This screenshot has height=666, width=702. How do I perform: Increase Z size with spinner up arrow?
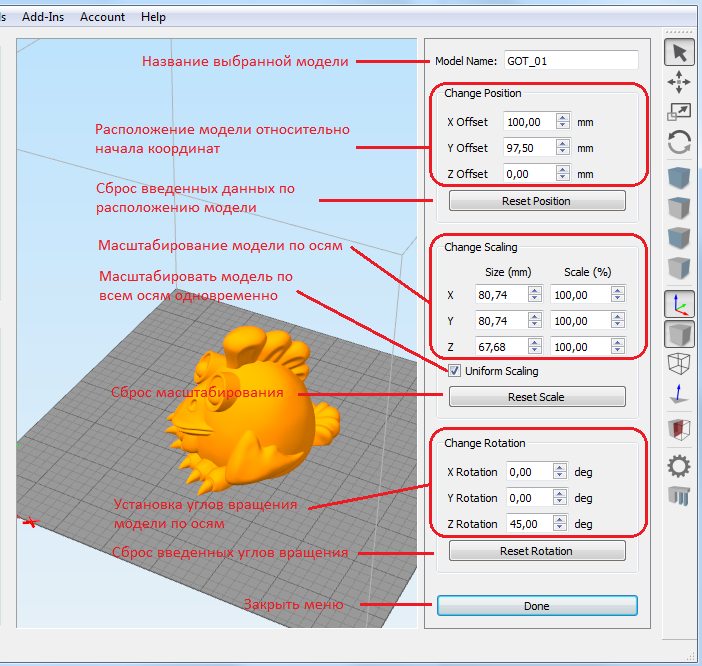(535, 342)
